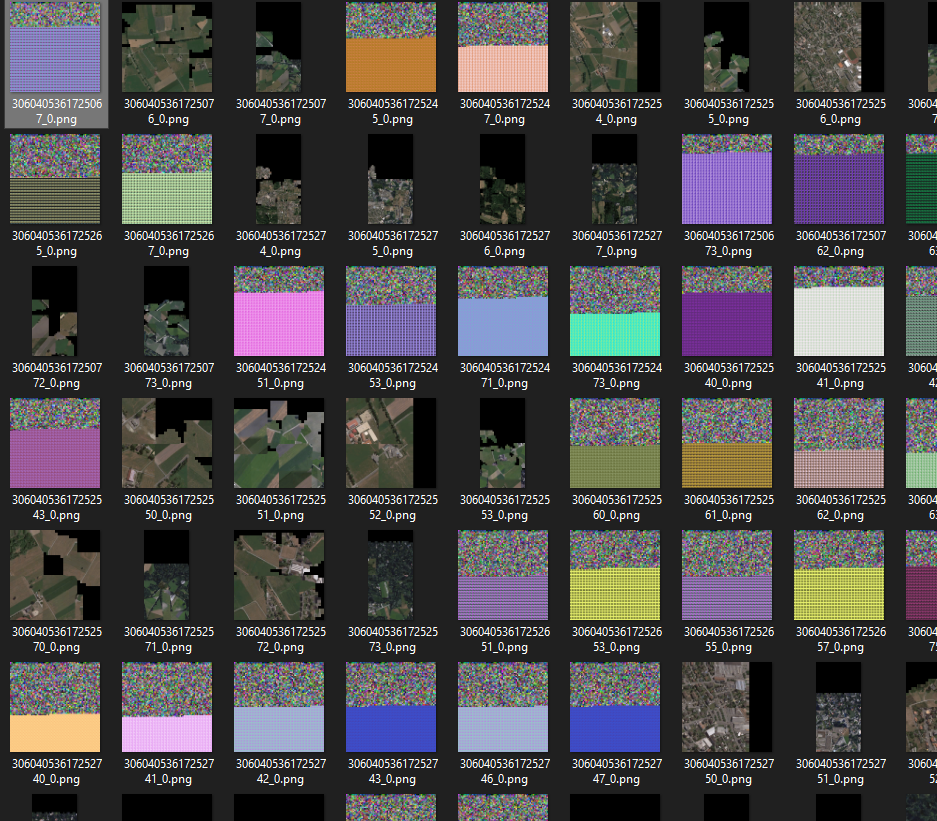Select thumbnail of 3060405361725275_0.png

391,179
